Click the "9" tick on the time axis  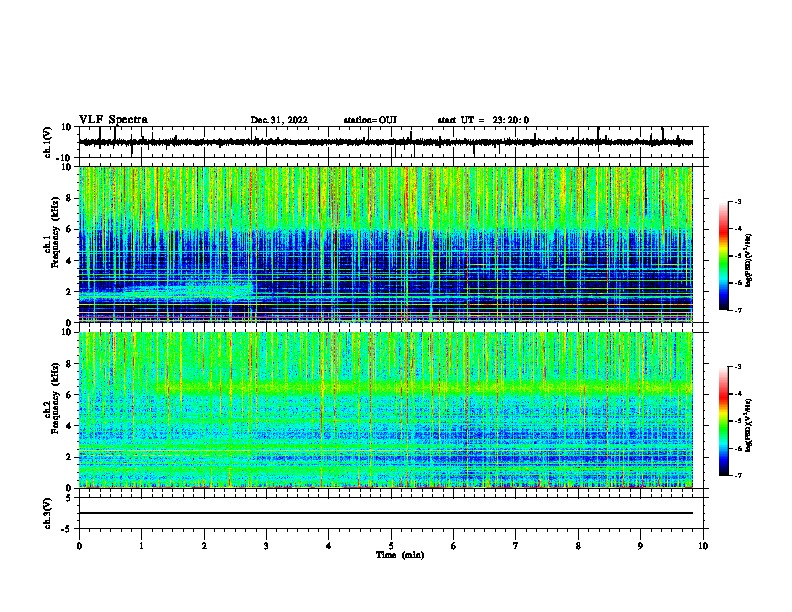pyautogui.click(x=640, y=546)
